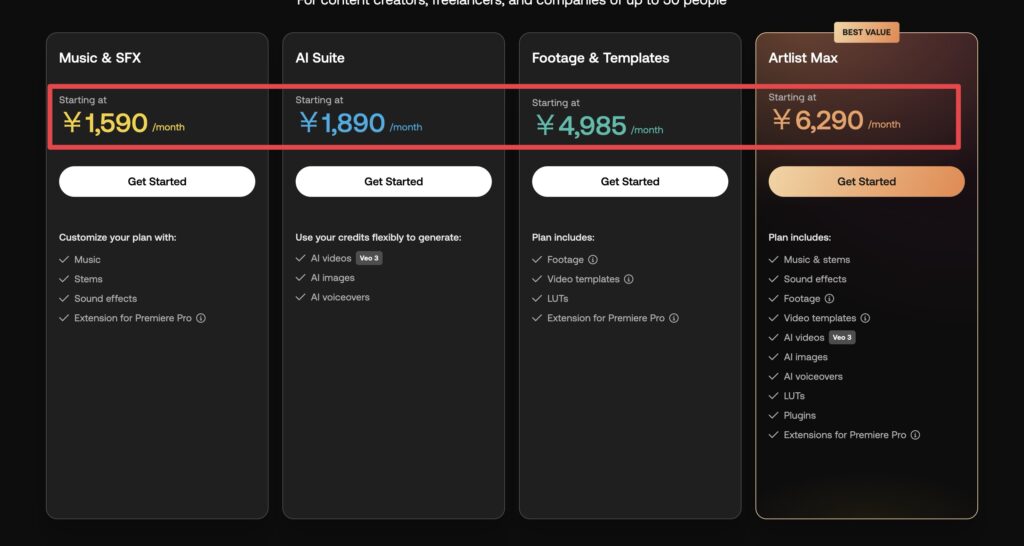Click the Veo 3 badge in Artlist Max
Screen dimensions: 1024x546
point(842,338)
